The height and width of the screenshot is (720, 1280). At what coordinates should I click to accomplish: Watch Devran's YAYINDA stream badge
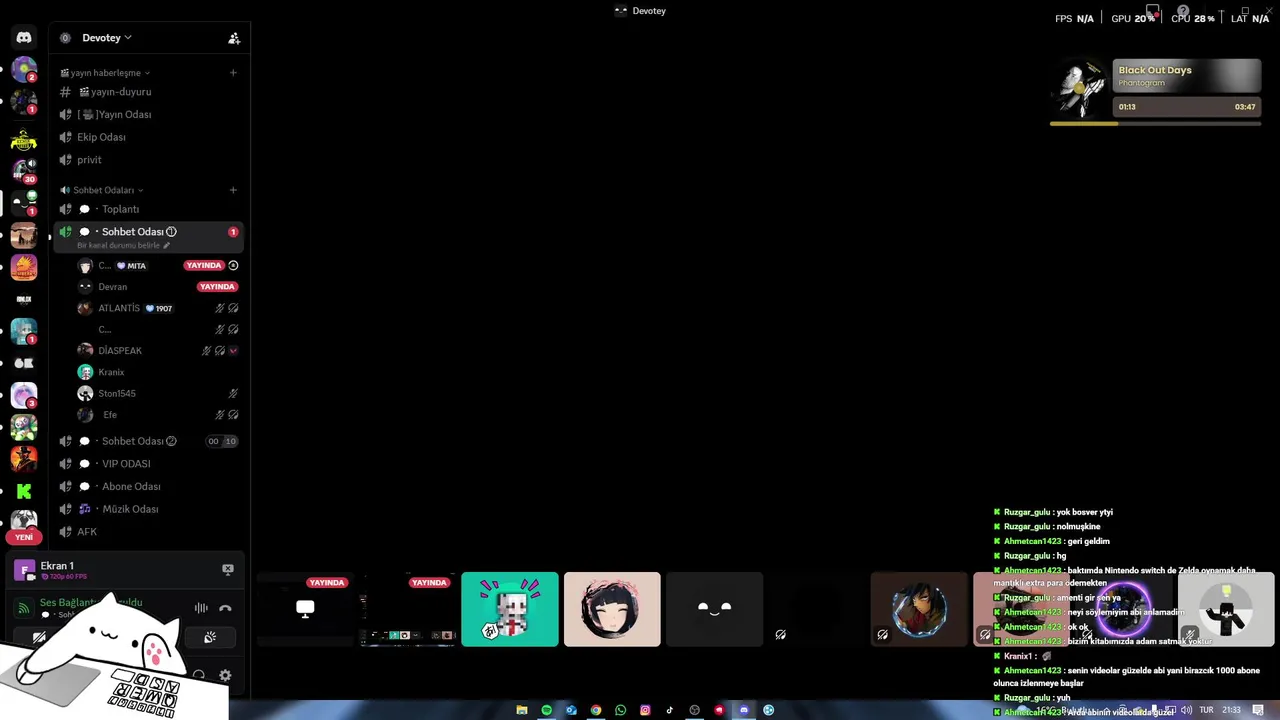click(217, 287)
